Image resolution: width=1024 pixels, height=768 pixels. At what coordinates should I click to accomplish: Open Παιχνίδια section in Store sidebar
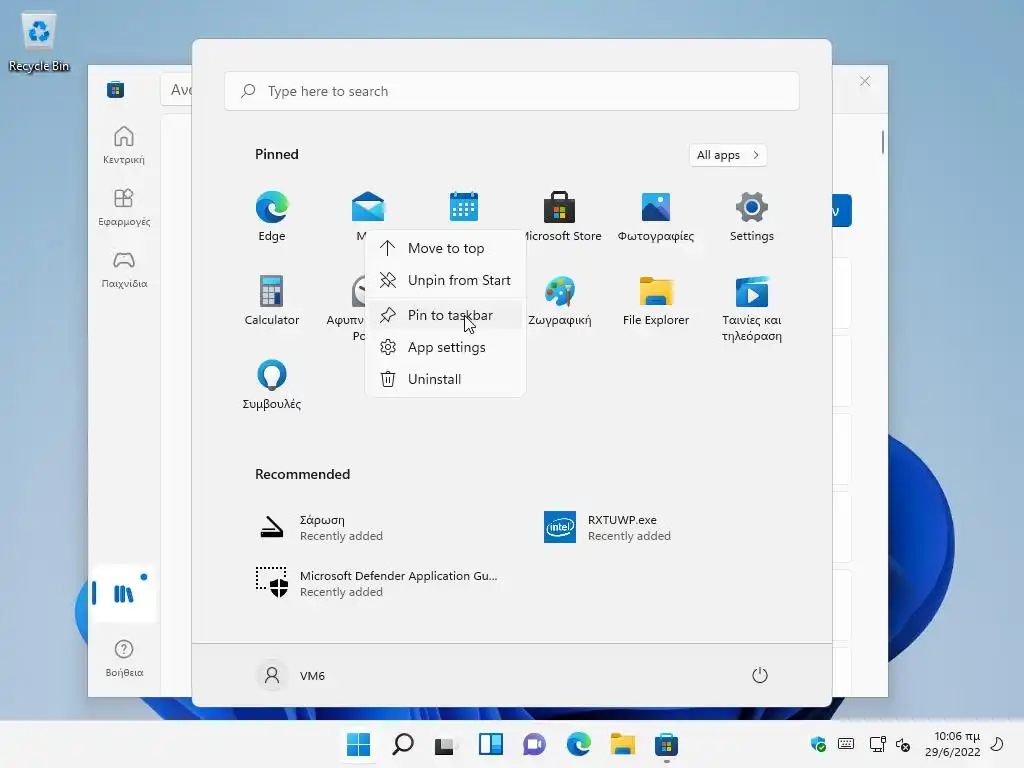coord(124,270)
